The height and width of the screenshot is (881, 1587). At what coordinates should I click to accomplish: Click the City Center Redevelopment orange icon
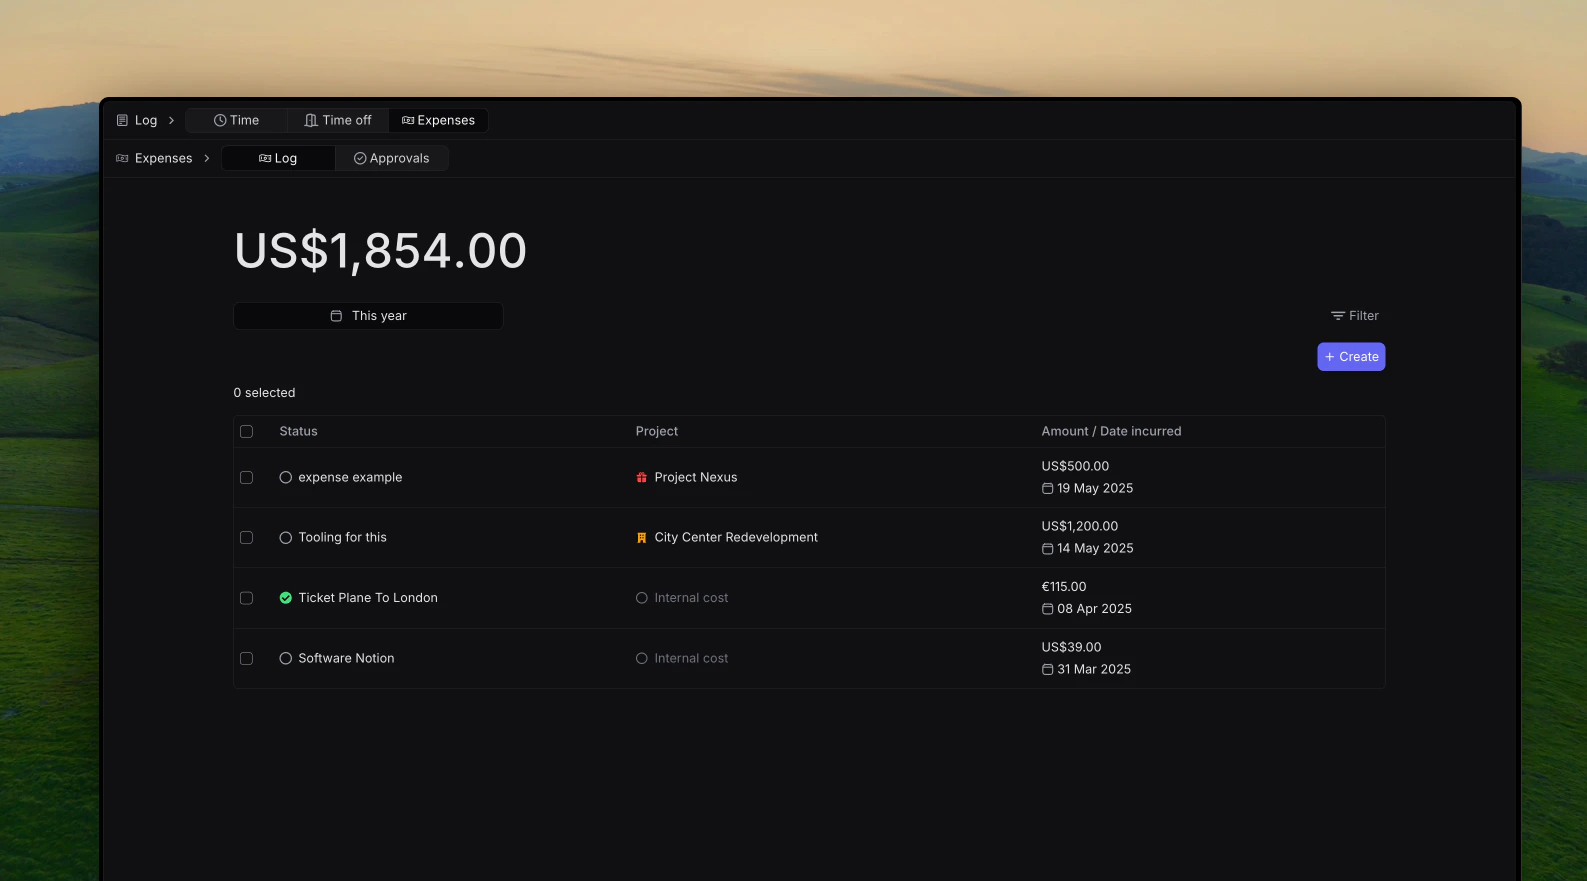point(642,538)
